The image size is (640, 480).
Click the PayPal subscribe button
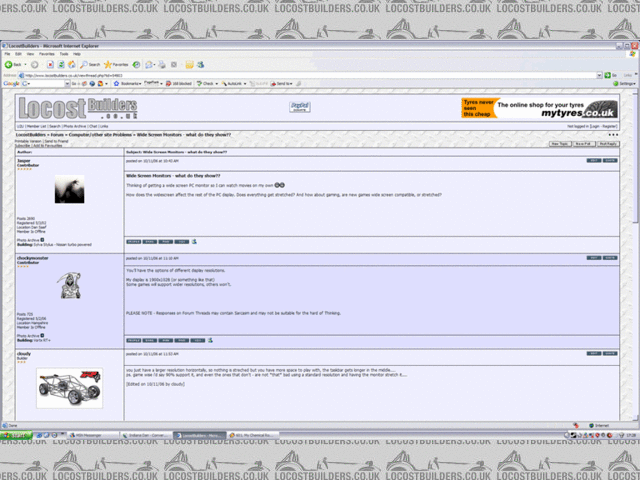click(x=300, y=107)
